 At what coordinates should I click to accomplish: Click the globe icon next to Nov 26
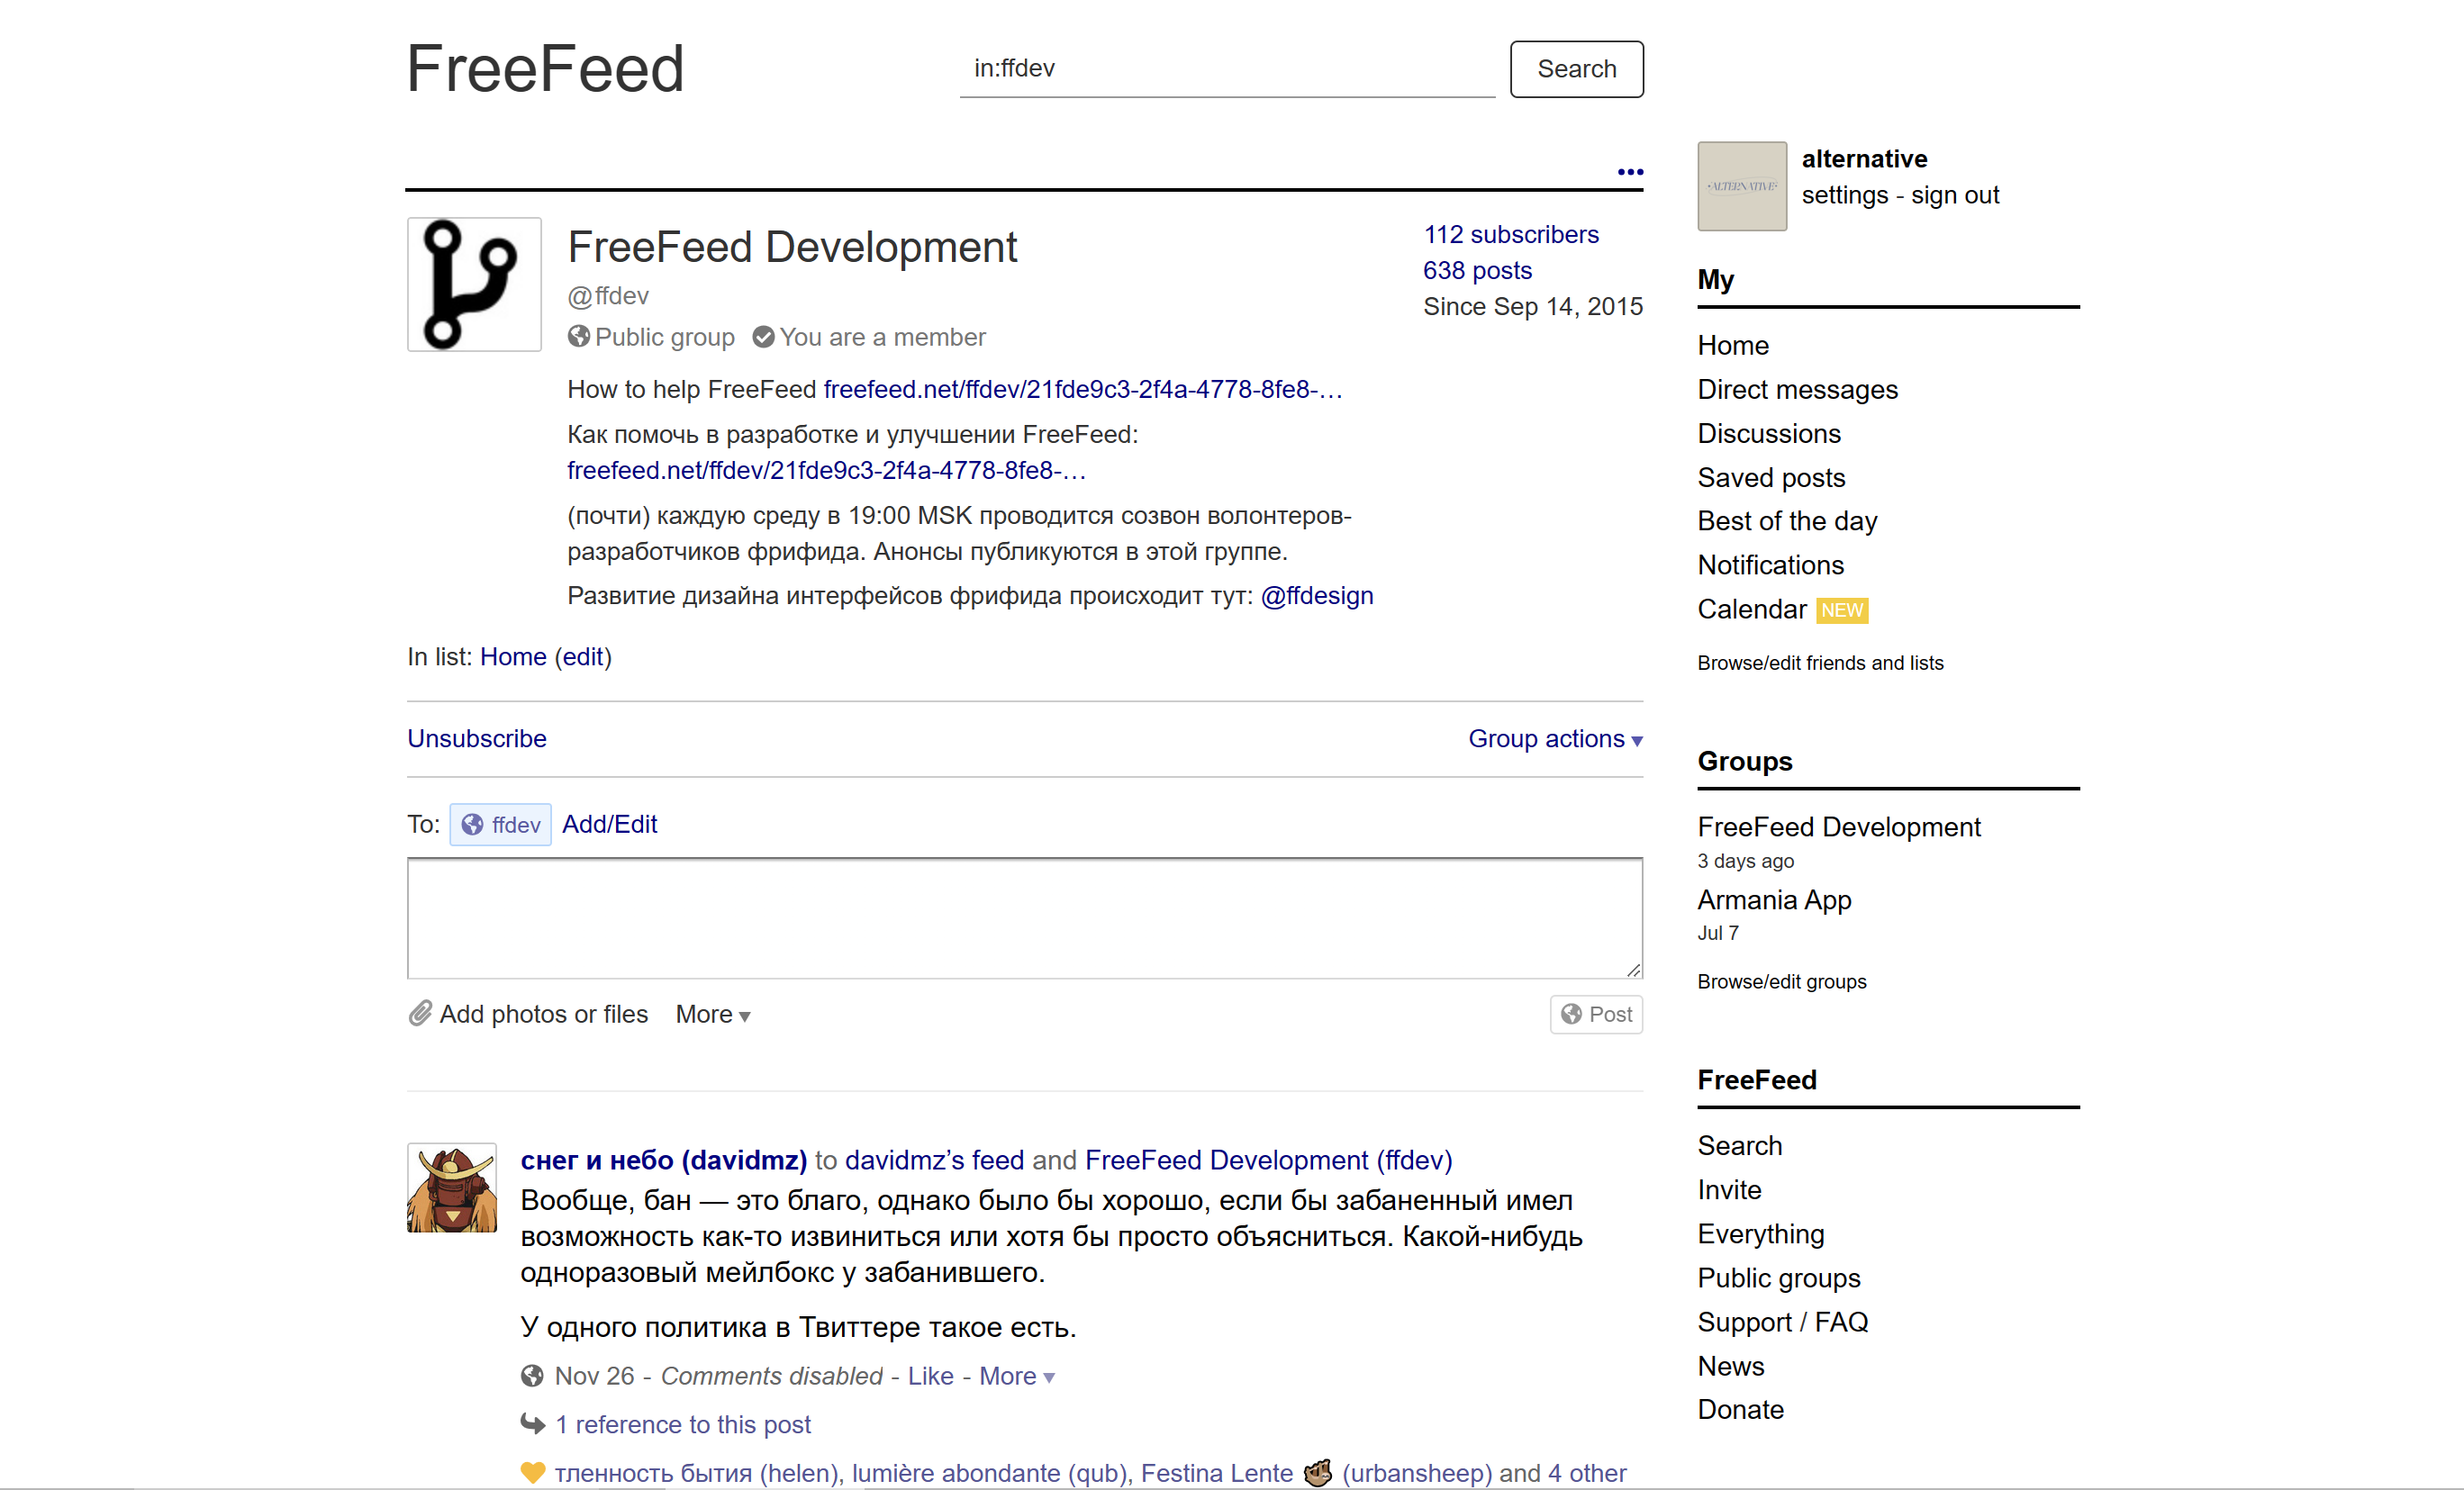tap(532, 1376)
